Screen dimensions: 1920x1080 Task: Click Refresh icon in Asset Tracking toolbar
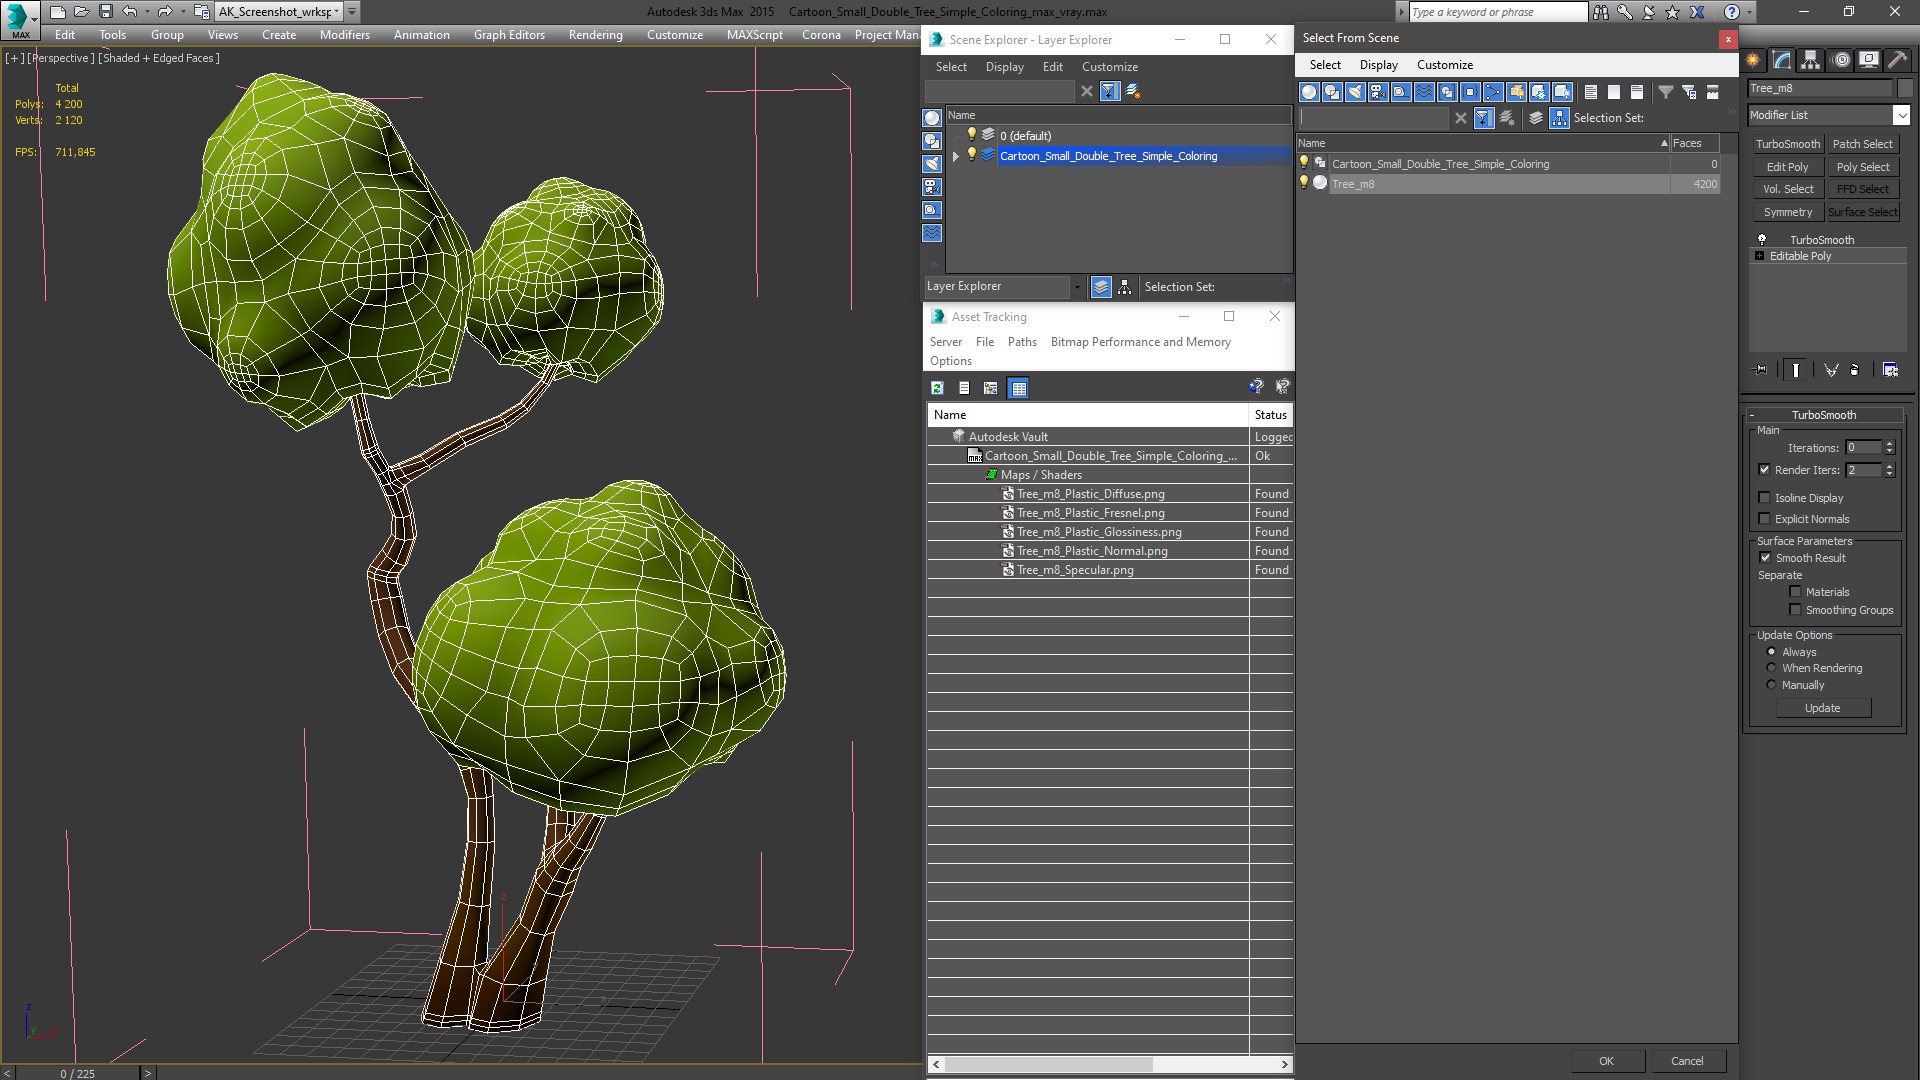(937, 388)
